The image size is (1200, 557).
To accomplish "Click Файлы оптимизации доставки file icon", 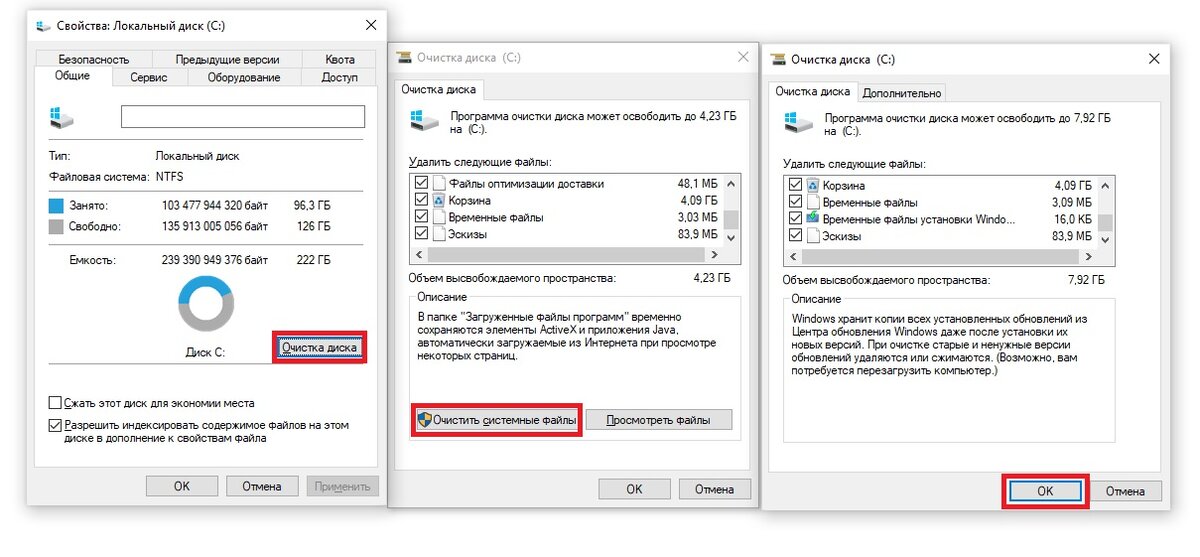I will click(439, 183).
